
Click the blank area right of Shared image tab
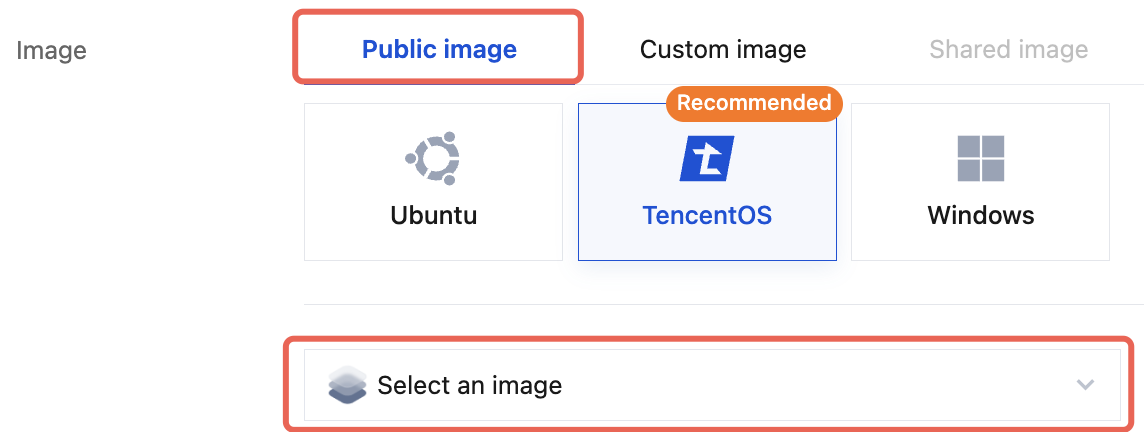1120,49
